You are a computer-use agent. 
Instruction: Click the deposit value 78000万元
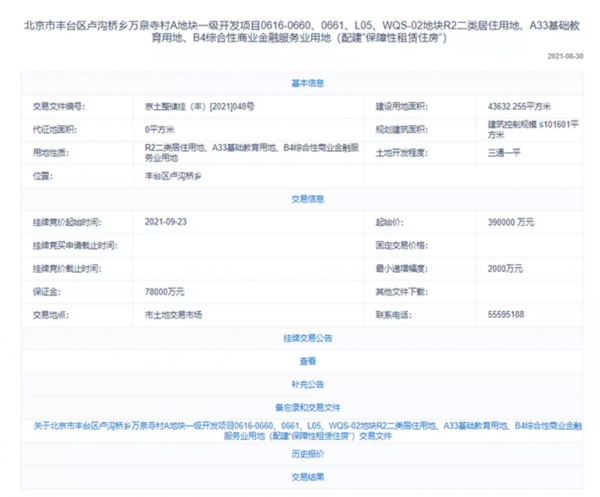click(164, 292)
